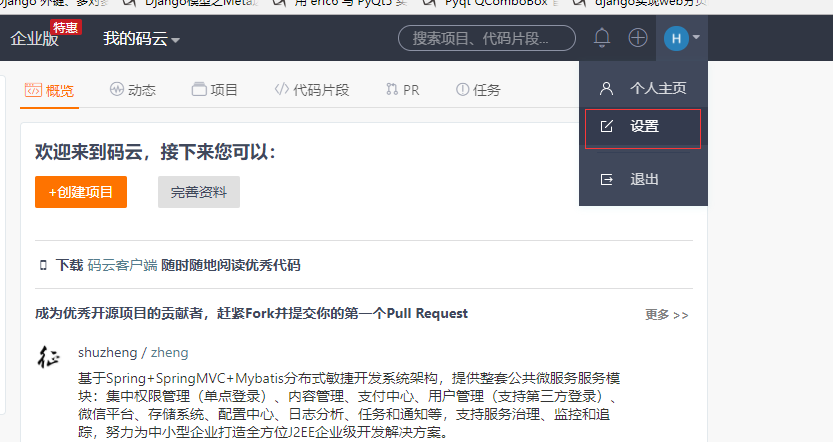Click the 完善资料 button
This screenshot has width=833, height=442.
tap(199, 192)
